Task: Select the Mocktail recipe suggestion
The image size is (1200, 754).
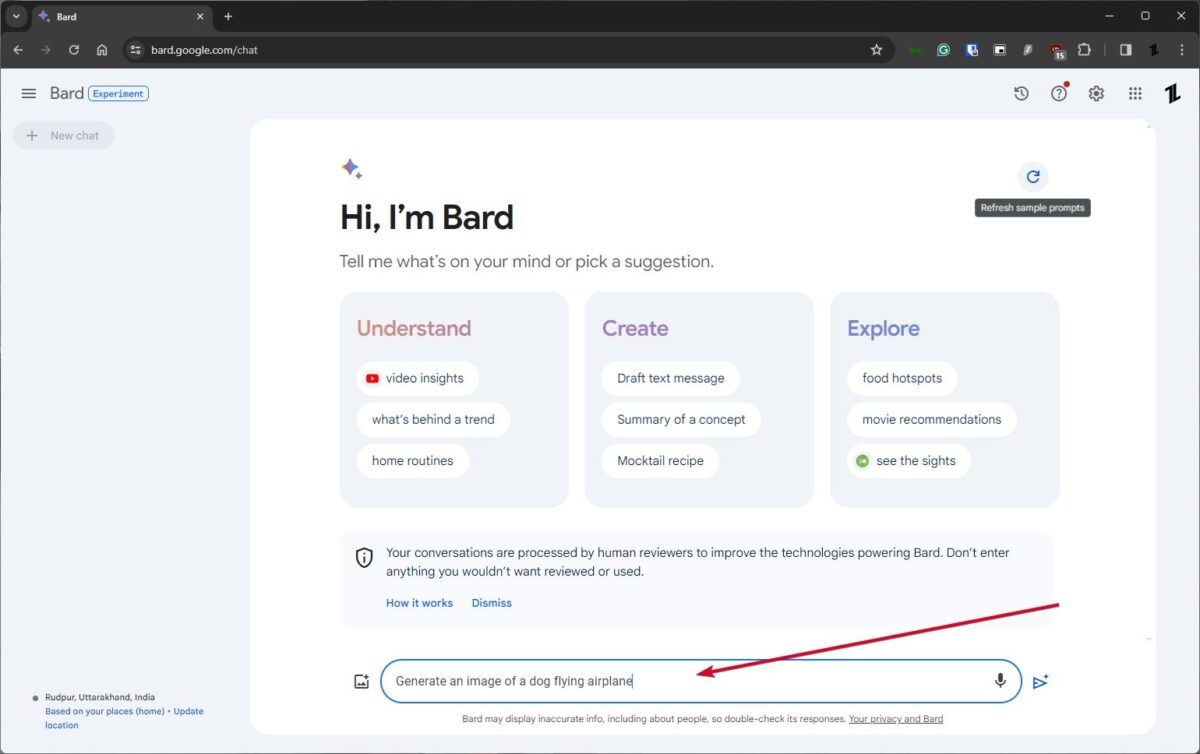Action: (660, 460)
